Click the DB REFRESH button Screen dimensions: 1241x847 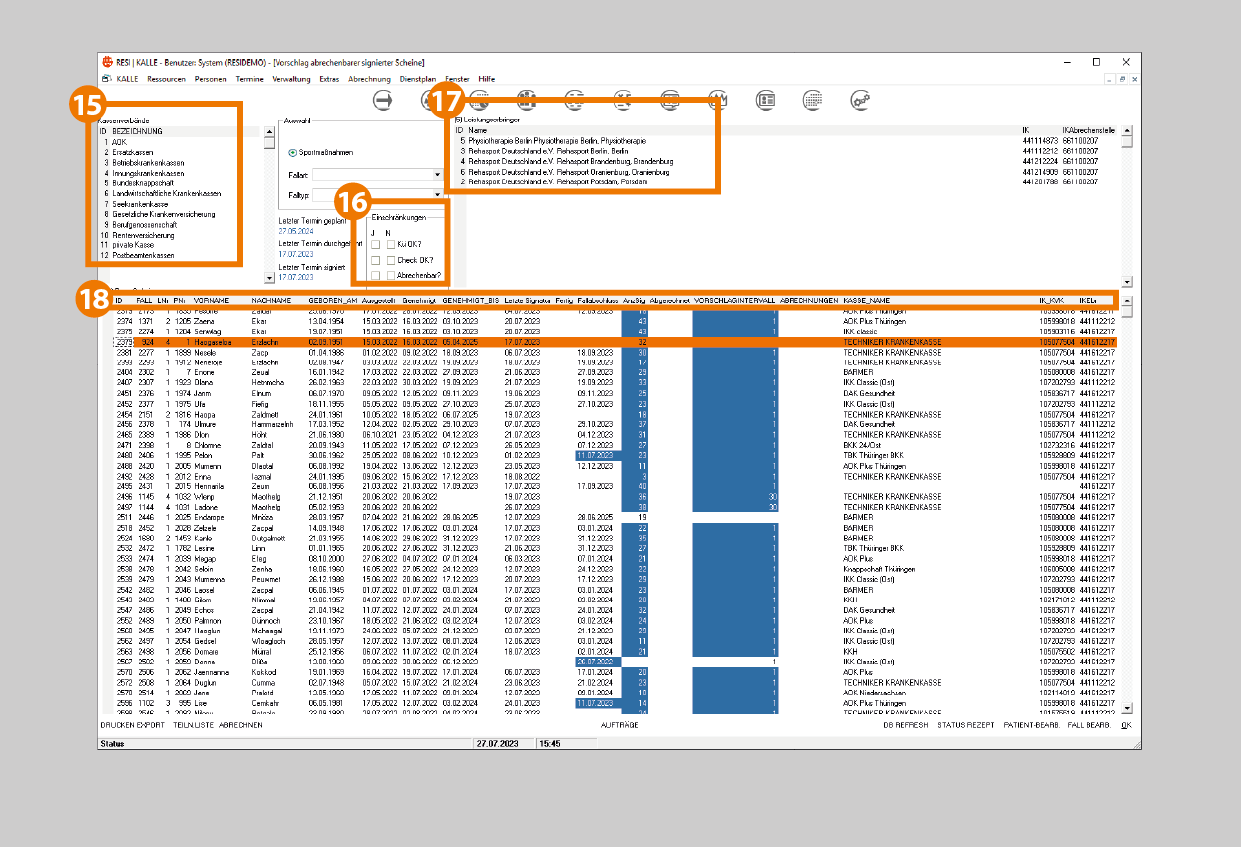906,724
